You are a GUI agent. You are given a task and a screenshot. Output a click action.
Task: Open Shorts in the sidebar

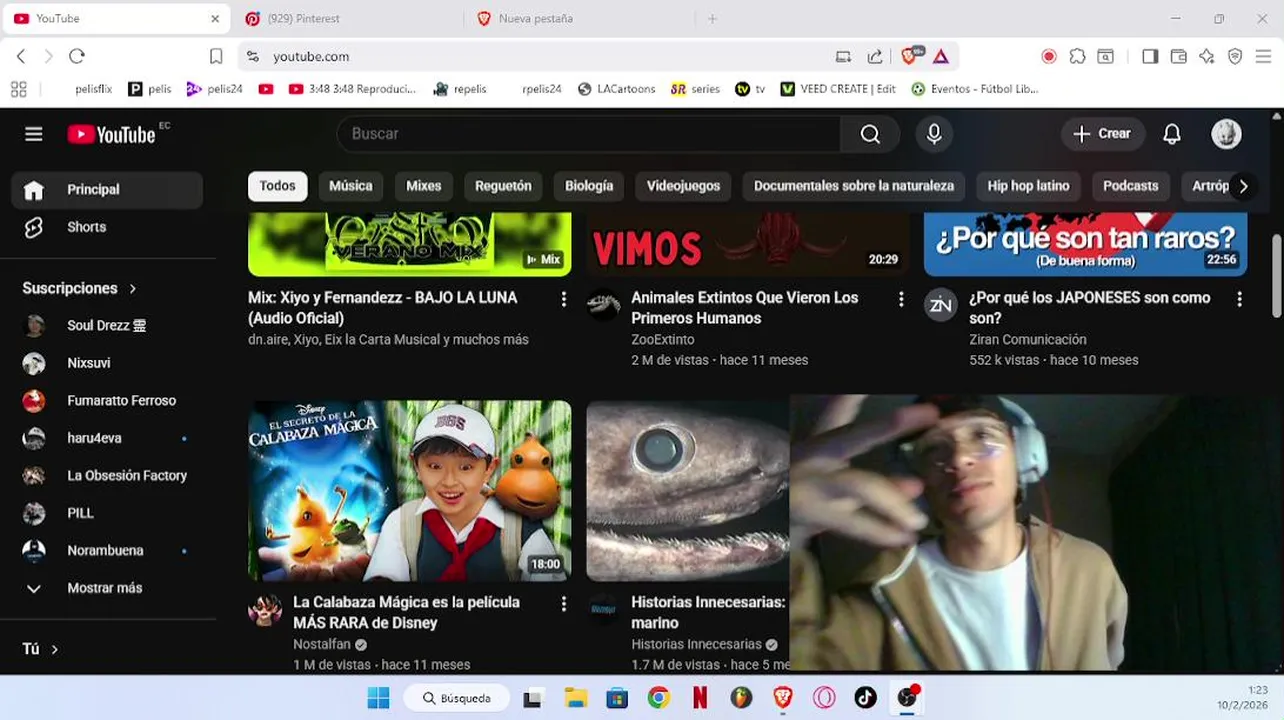[x=107, y=227]
